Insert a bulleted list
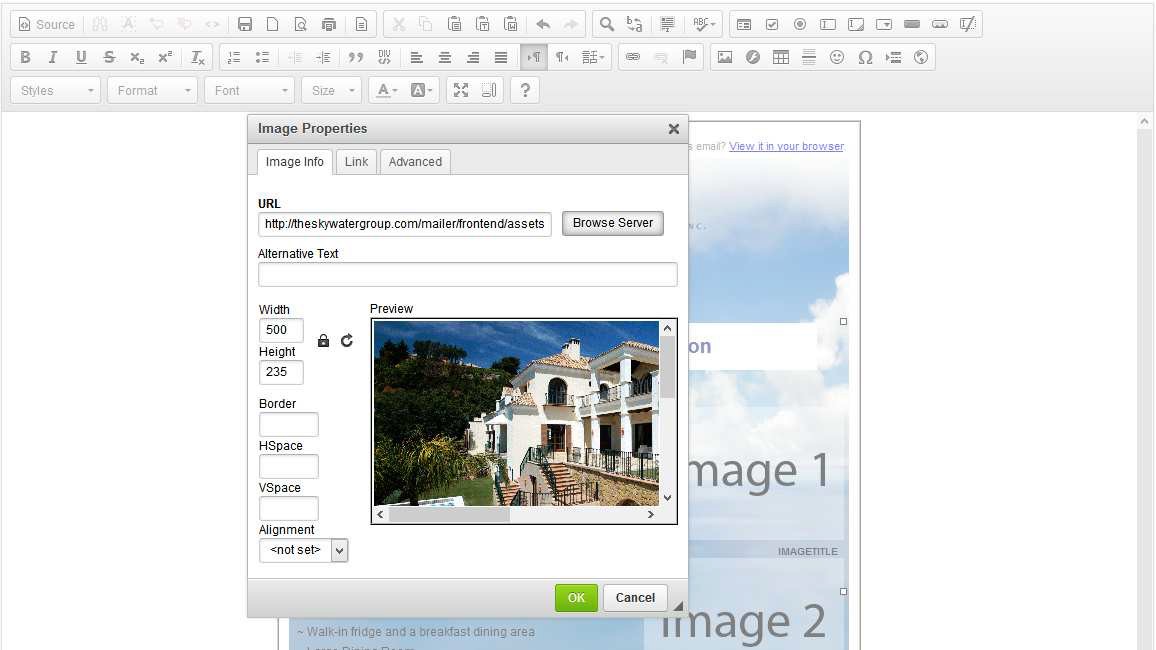Screen dimensions: 1156x650 pos(262,57)
